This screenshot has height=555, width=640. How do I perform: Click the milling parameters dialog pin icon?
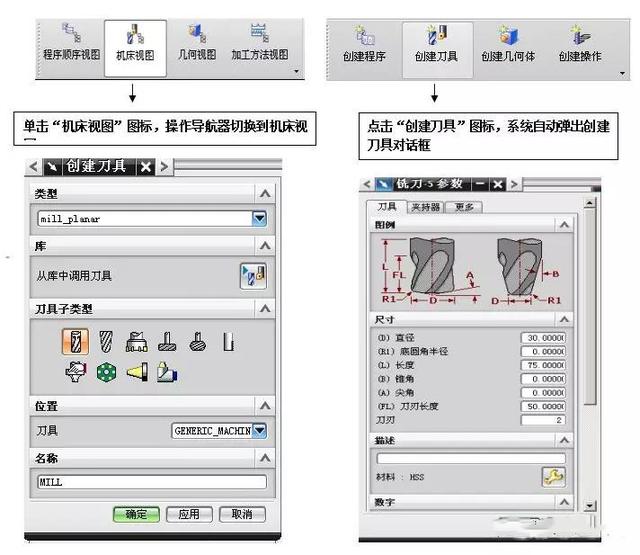click(x=383, y=184)
